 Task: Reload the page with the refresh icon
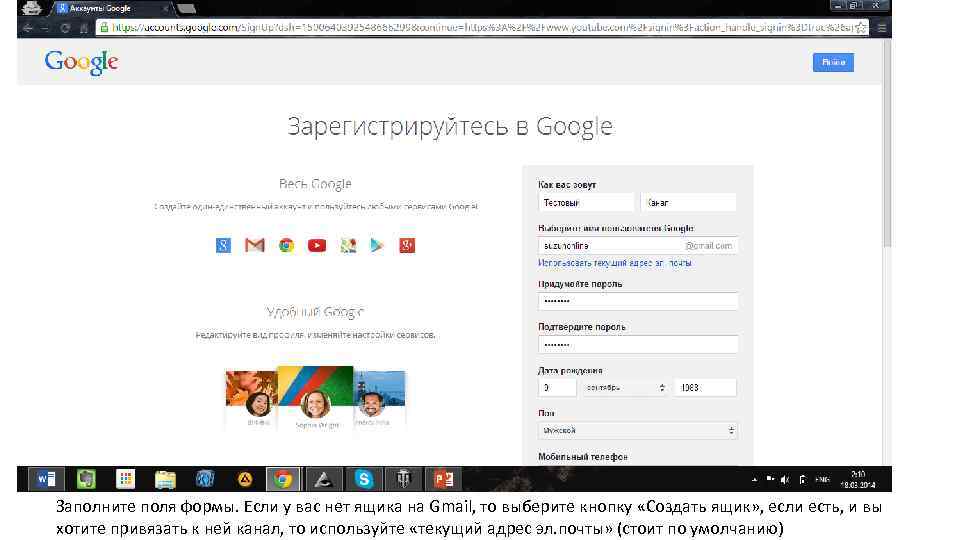point(65,28)
